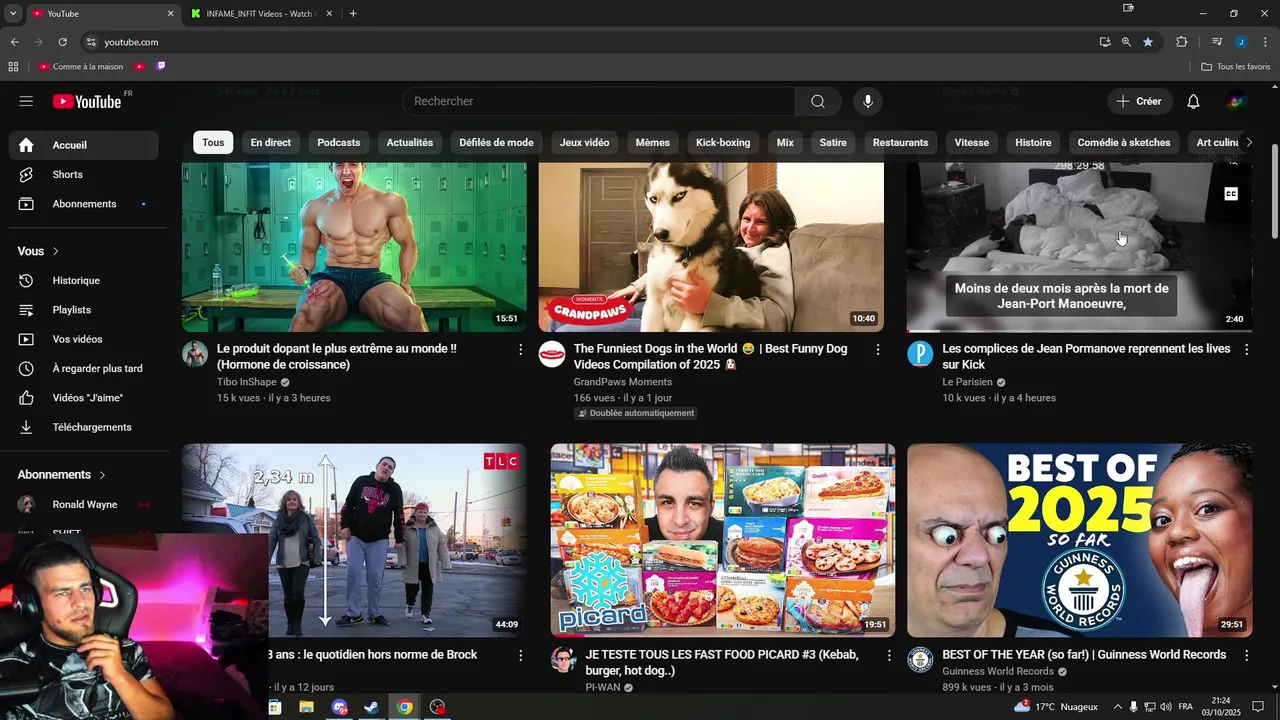This screenshot has width=1280, height=720.
Task: Click the Guinness World Records channel avatar
Action: click(920, 660)
